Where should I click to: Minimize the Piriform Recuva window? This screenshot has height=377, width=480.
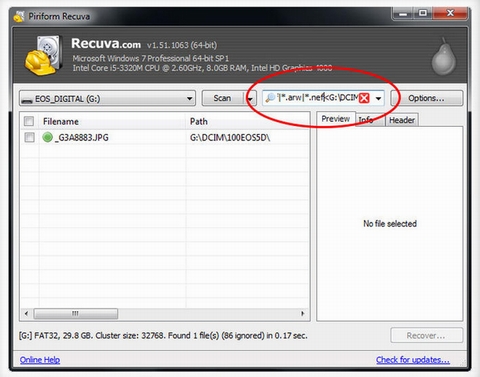403,14
